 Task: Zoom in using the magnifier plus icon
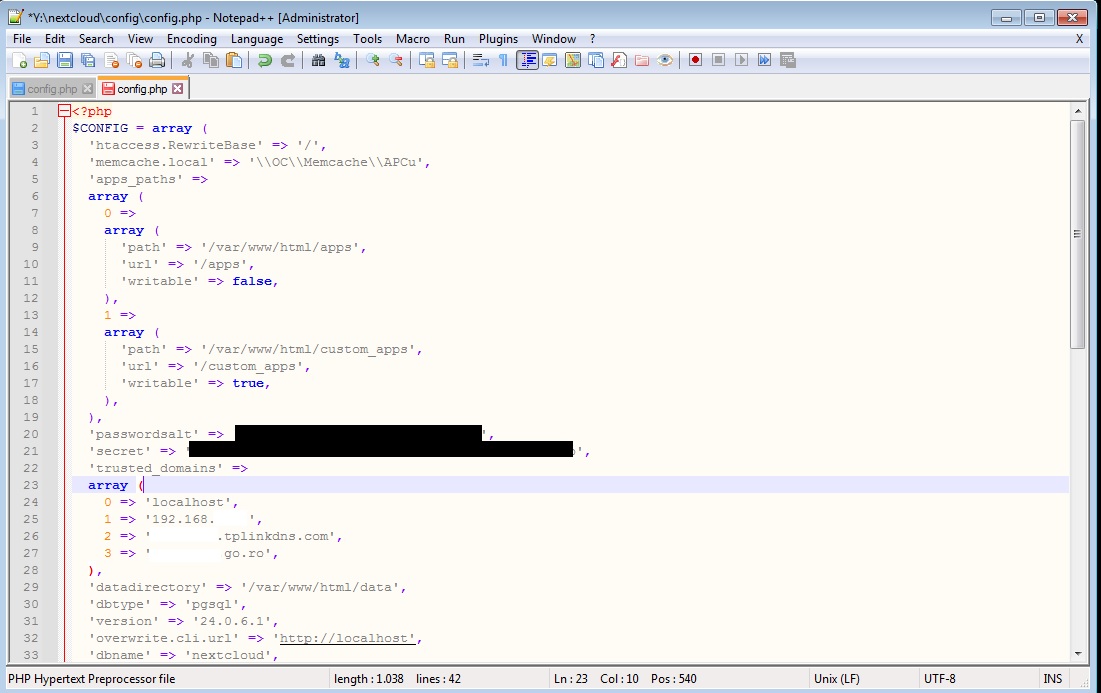point(373,60)
